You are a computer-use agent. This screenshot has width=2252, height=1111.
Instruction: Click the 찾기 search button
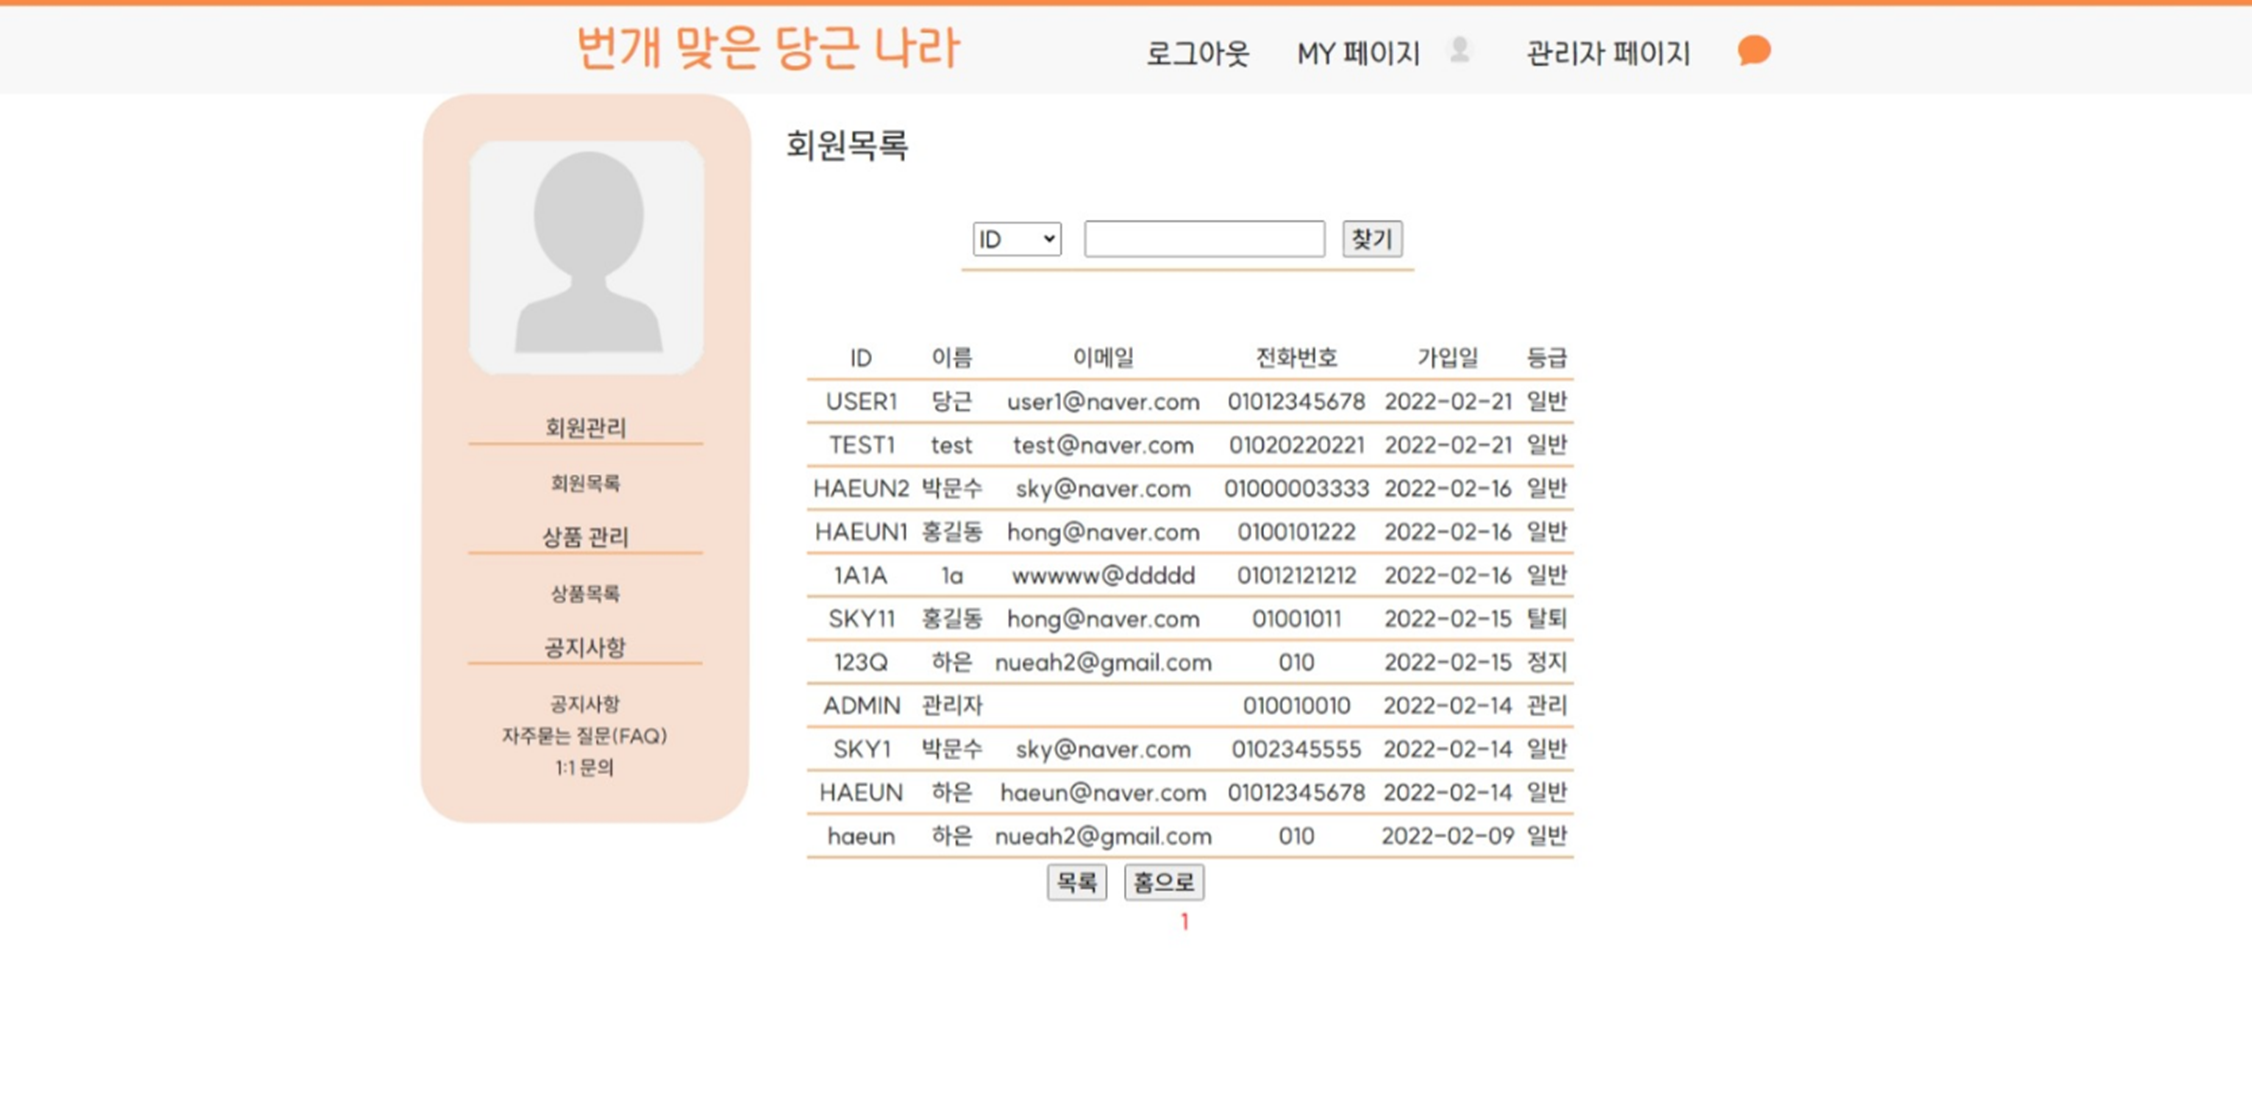pos(1372,239)
